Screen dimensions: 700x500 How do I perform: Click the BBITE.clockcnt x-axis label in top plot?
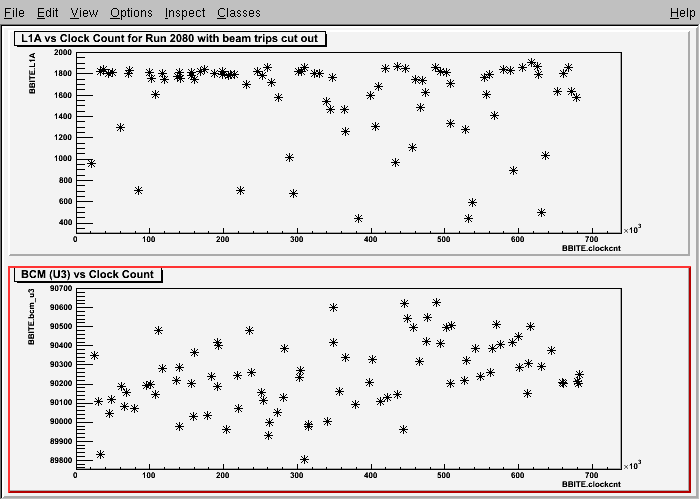point(591,248)
